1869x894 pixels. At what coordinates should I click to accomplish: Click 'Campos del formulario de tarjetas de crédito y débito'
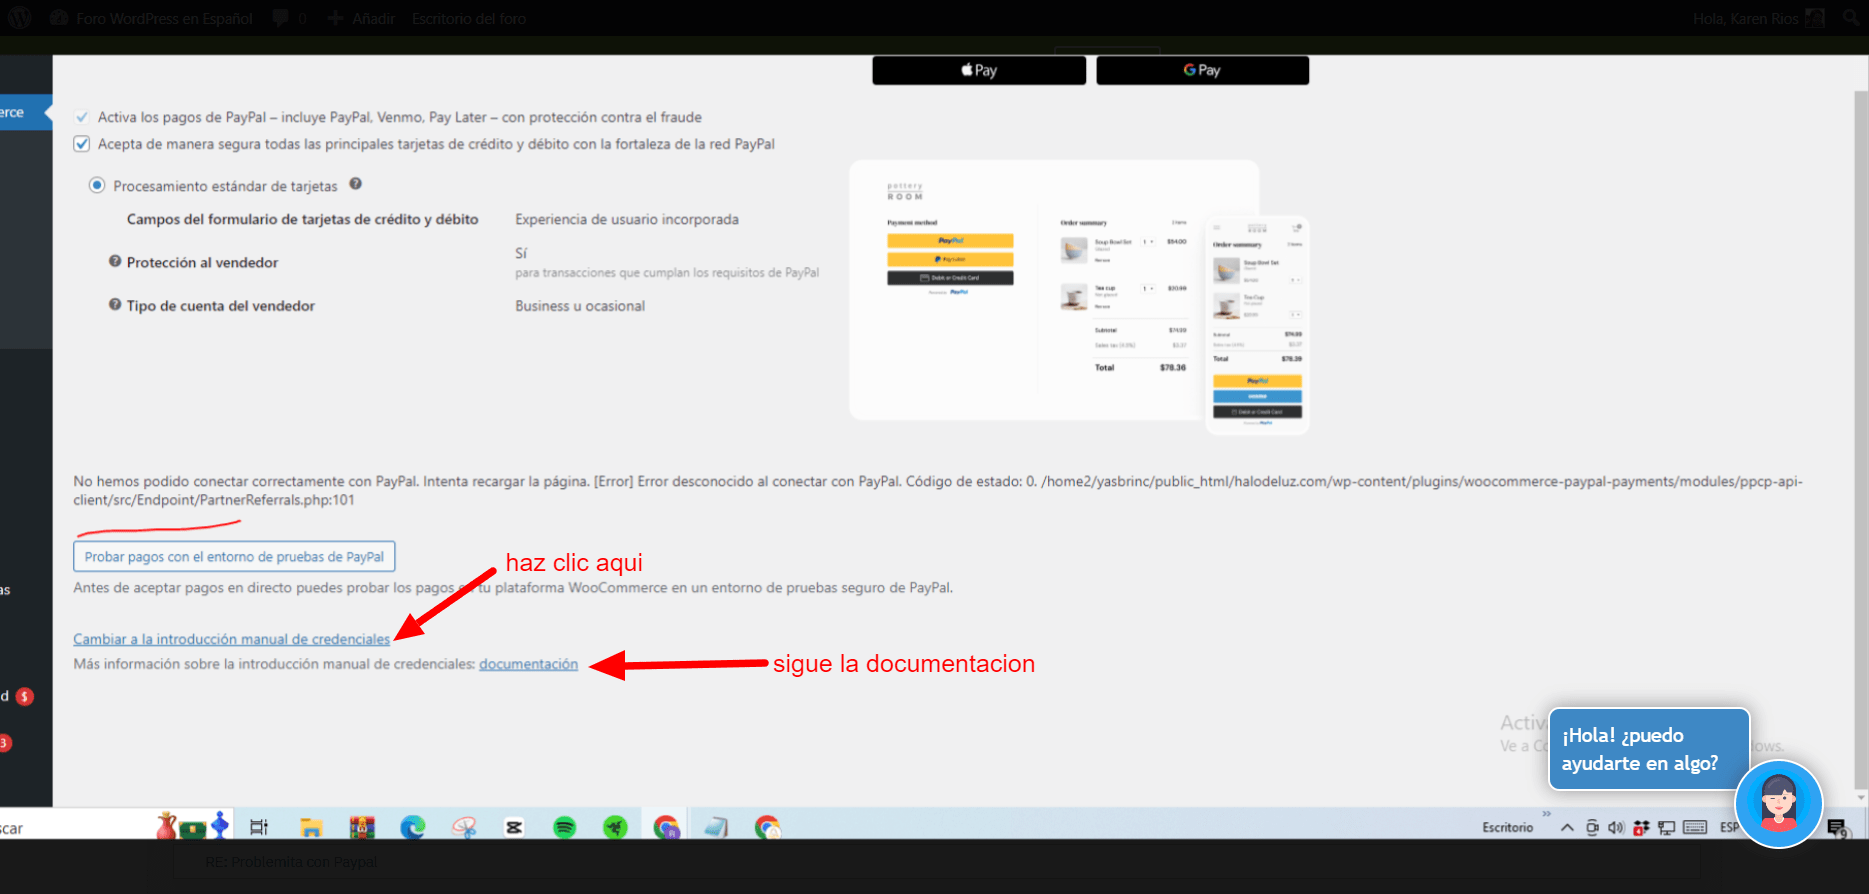[x=302, y=219]
